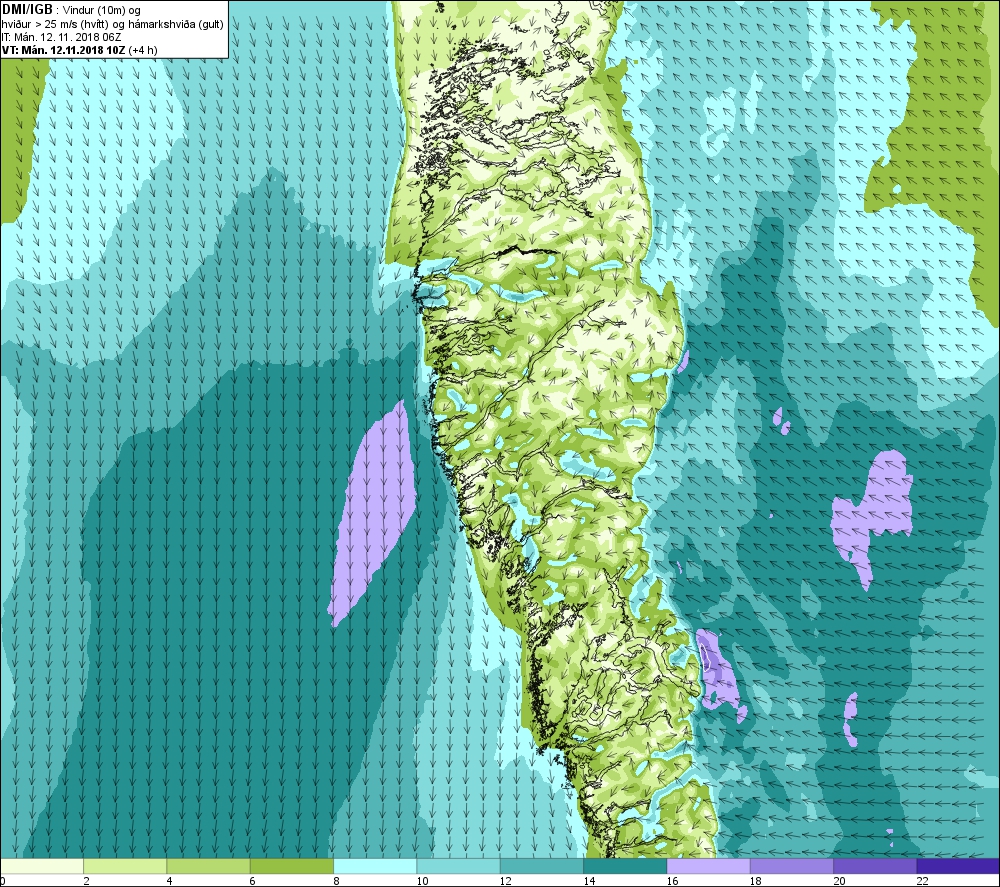Viewport: 1000px width, 887px height.
Task: Click the 20–22 m/s violet legend swatch
Action: (875, 866)
